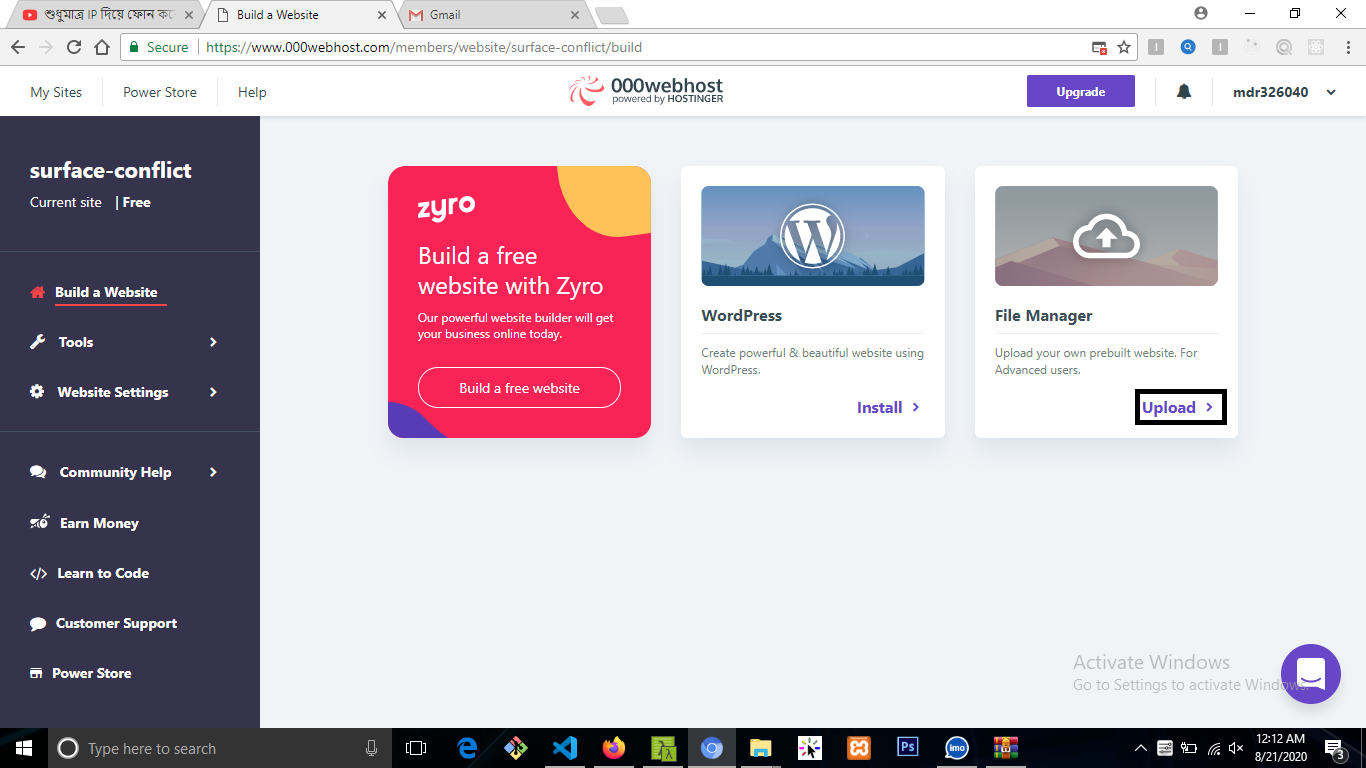Click the WordPress Install link
1366x768 pixels.
pos(889,407)
